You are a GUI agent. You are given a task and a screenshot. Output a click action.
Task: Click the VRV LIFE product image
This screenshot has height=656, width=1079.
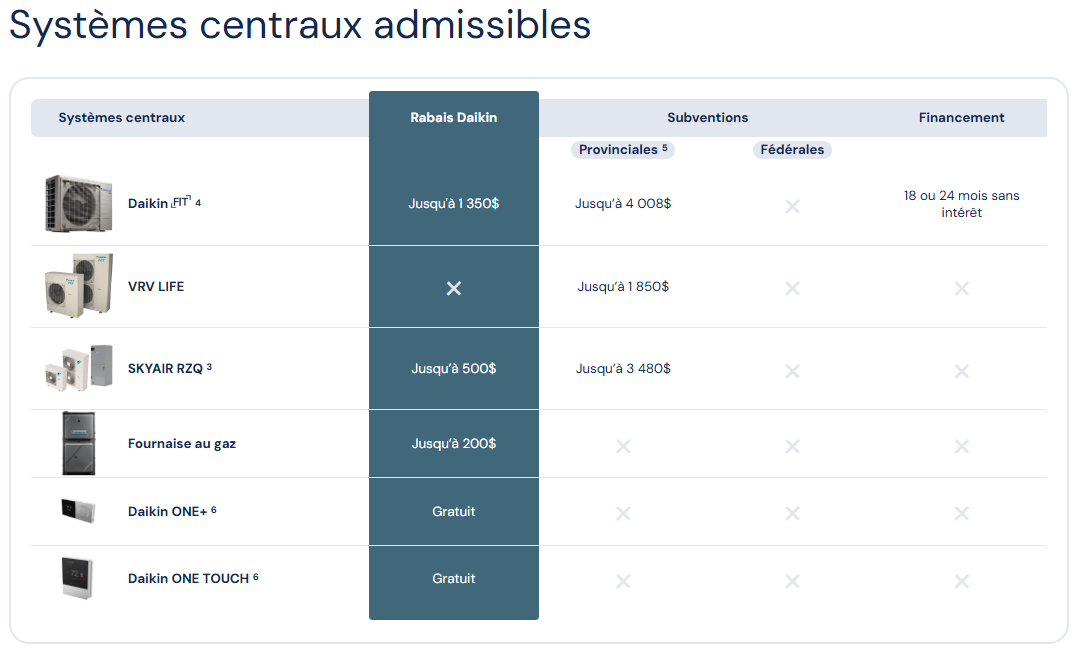click(x=78, y=286)
